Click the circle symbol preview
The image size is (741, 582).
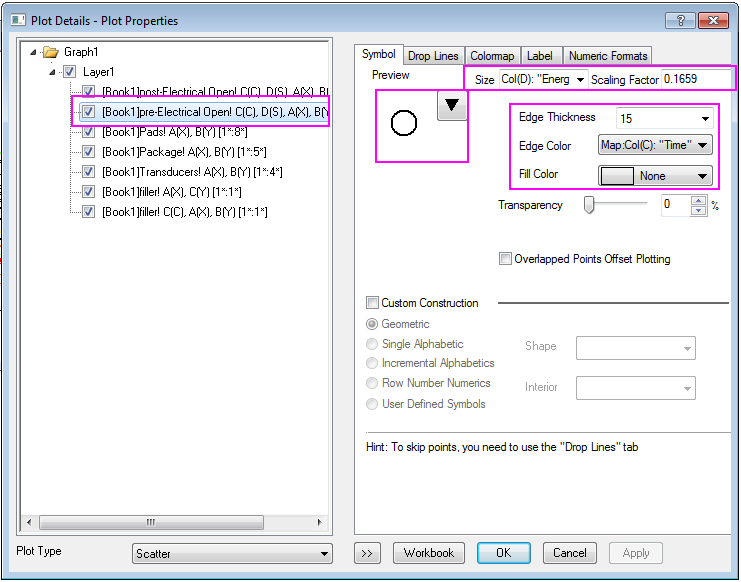pyautogui.click(x=404, y=124)
